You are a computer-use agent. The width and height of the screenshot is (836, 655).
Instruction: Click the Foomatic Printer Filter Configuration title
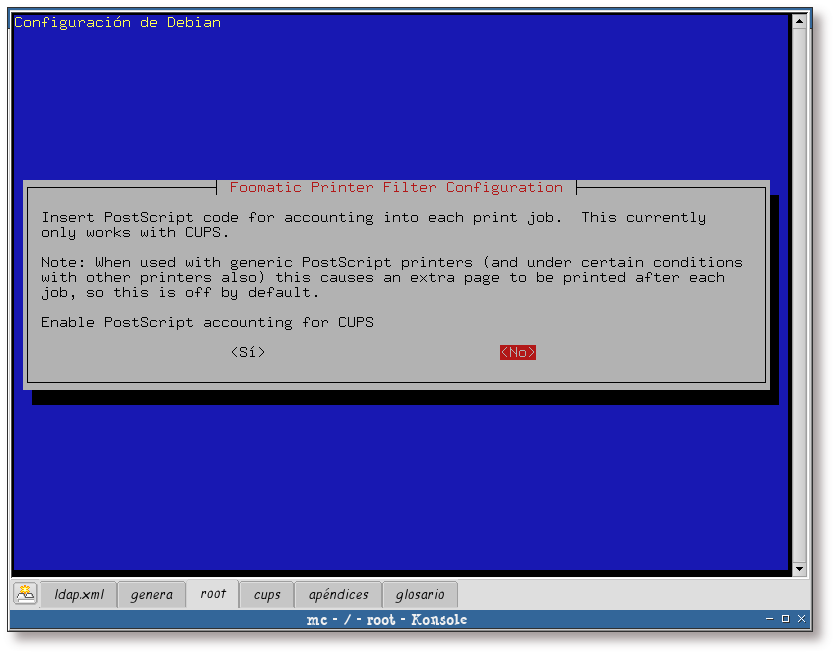pyautogui.click(x=396, y=187)
